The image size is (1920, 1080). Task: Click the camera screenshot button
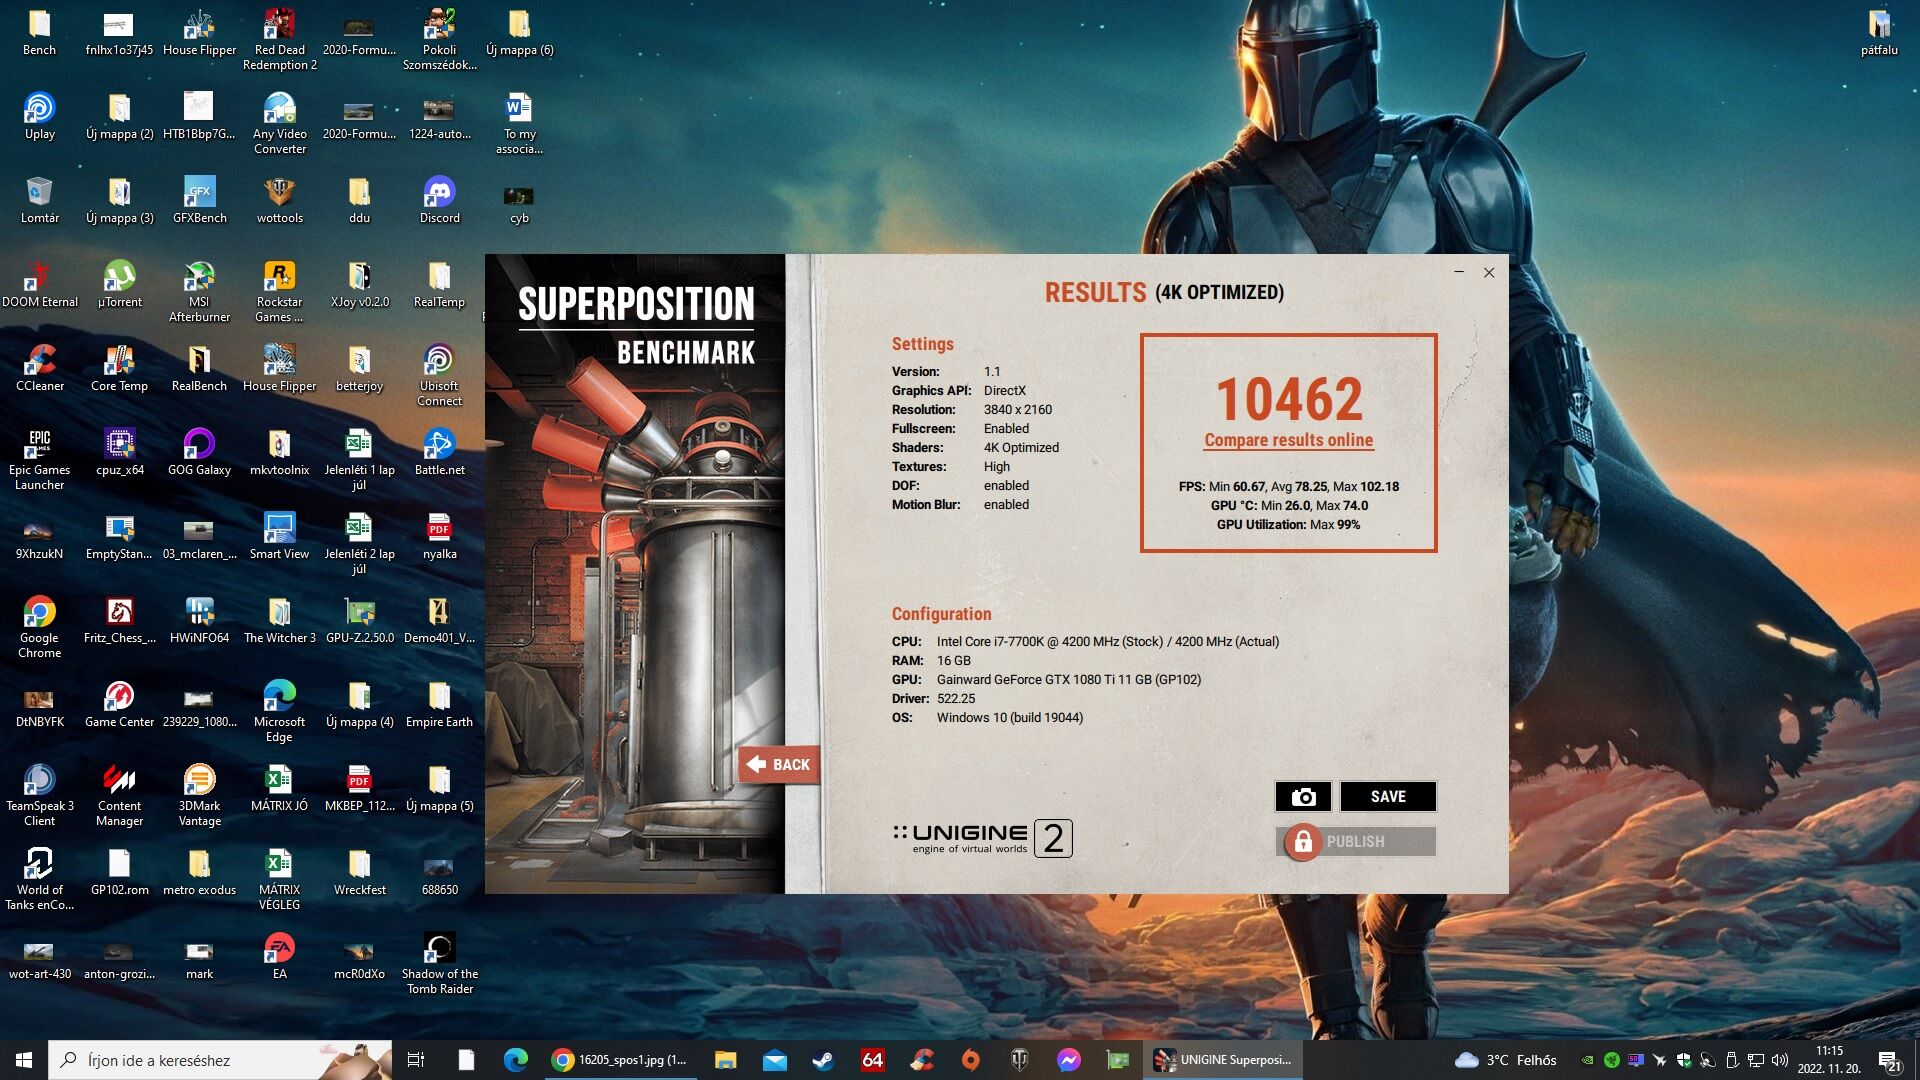click(1302, 796)
